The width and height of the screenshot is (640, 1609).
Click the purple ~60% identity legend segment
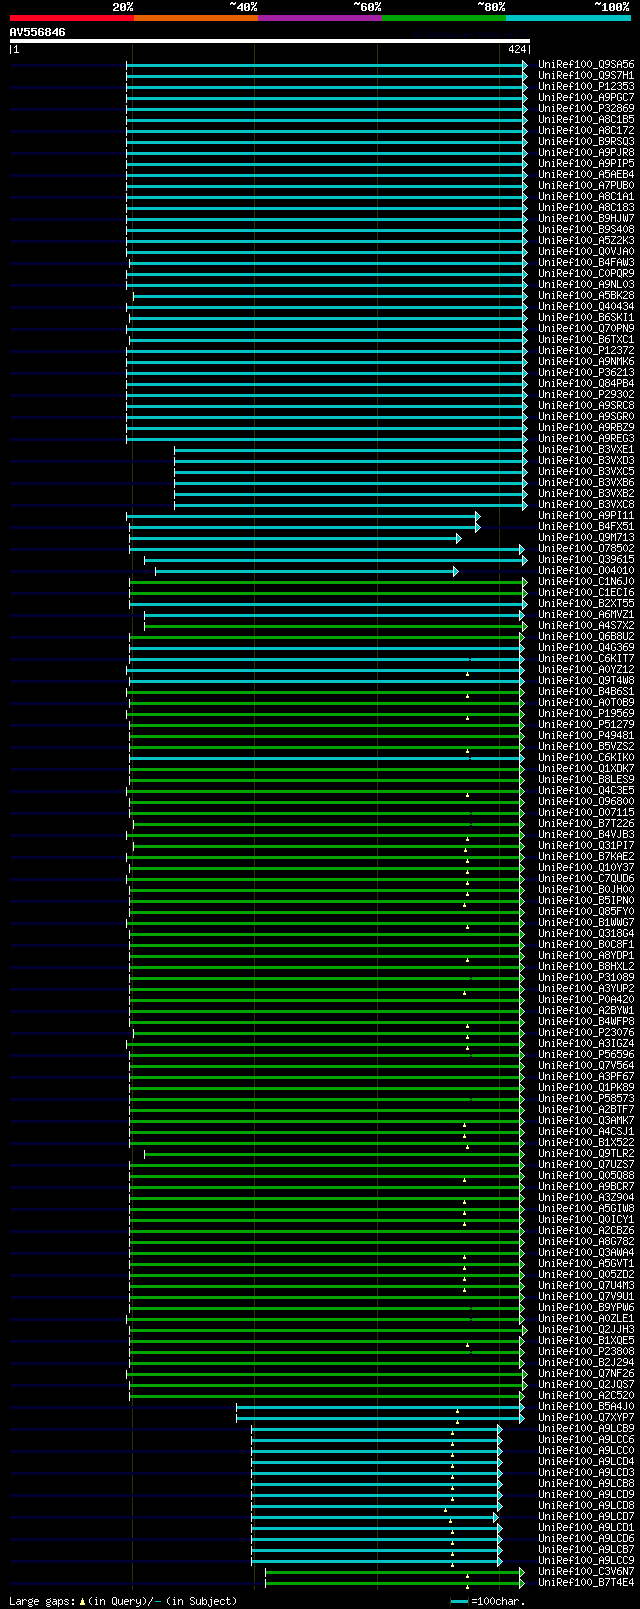click(x=320, y=17)
